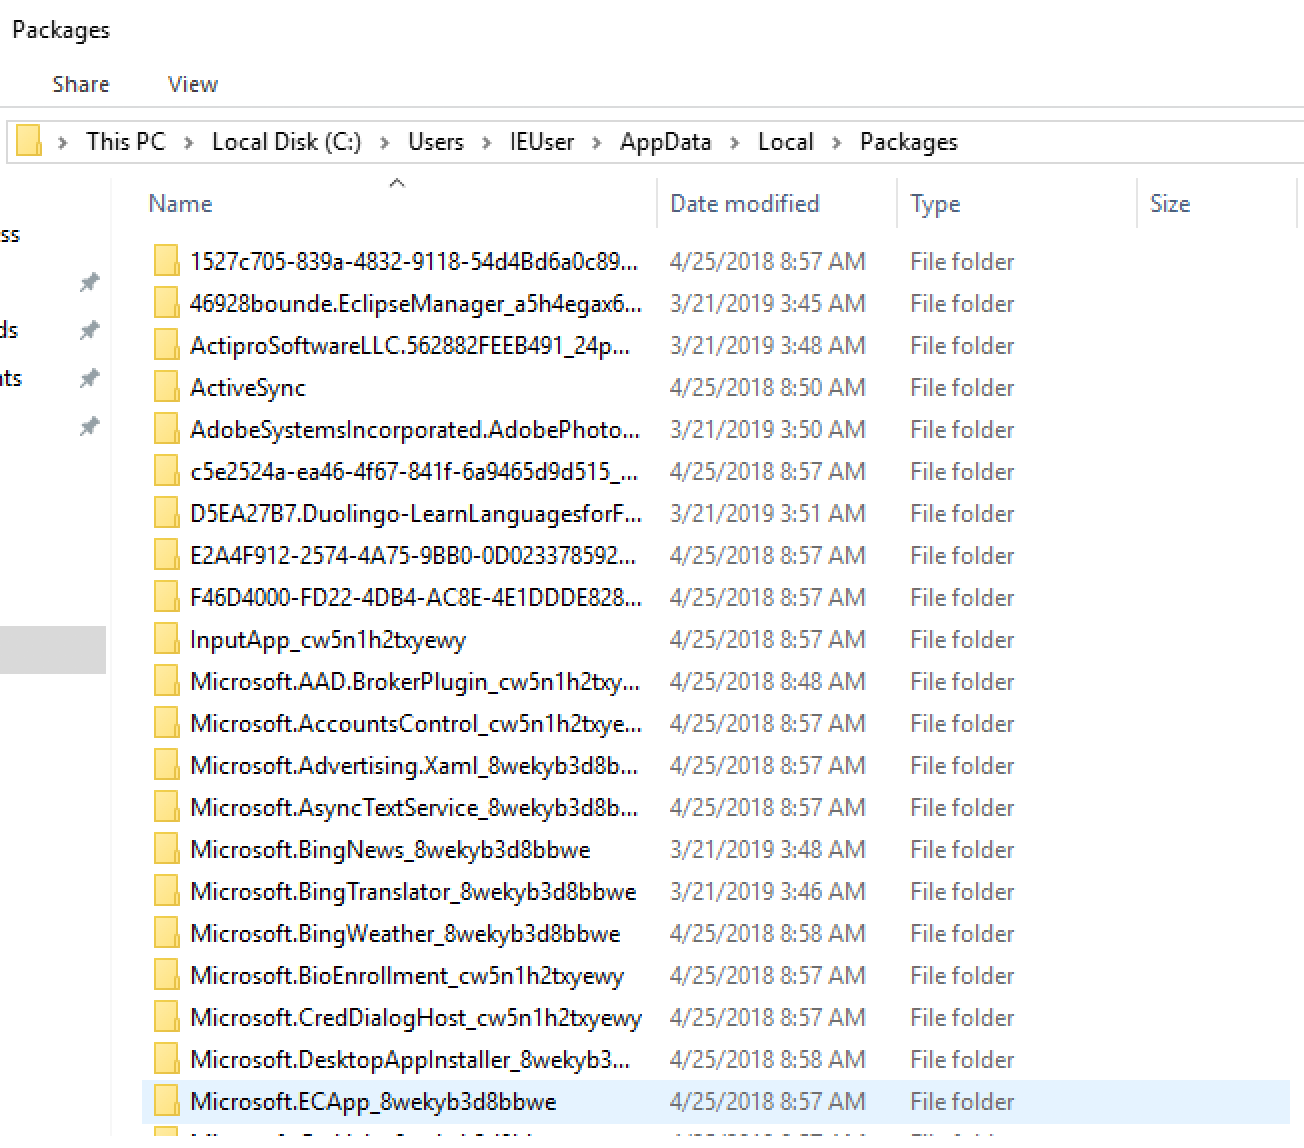This screenshot has height=1148, width=1304.
Task: Select folder icon for Microsoft.BingTranslator
Action: 166,891
